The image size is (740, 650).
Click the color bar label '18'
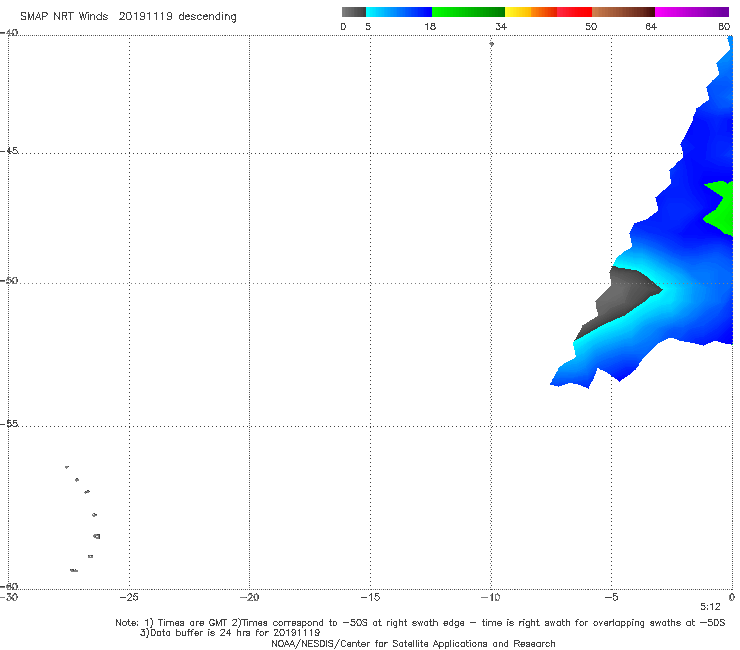tap(430, 26)
